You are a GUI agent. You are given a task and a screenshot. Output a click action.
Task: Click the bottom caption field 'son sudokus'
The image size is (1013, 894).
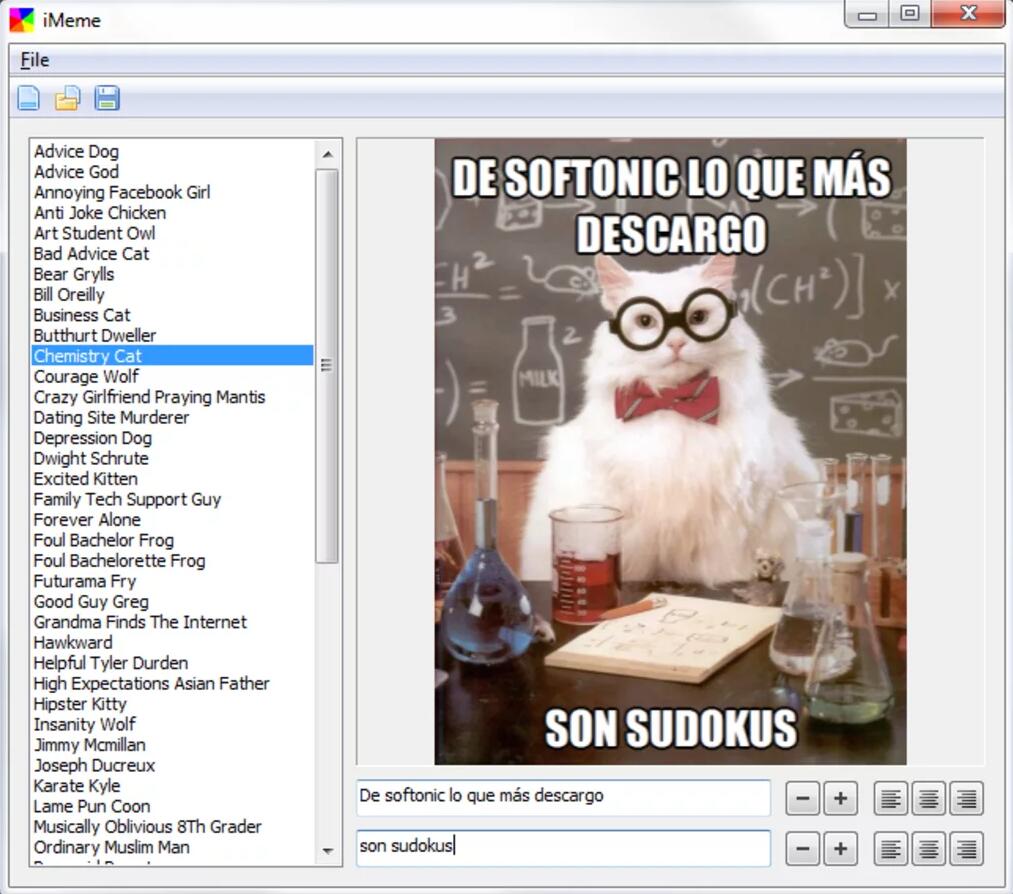563,847
